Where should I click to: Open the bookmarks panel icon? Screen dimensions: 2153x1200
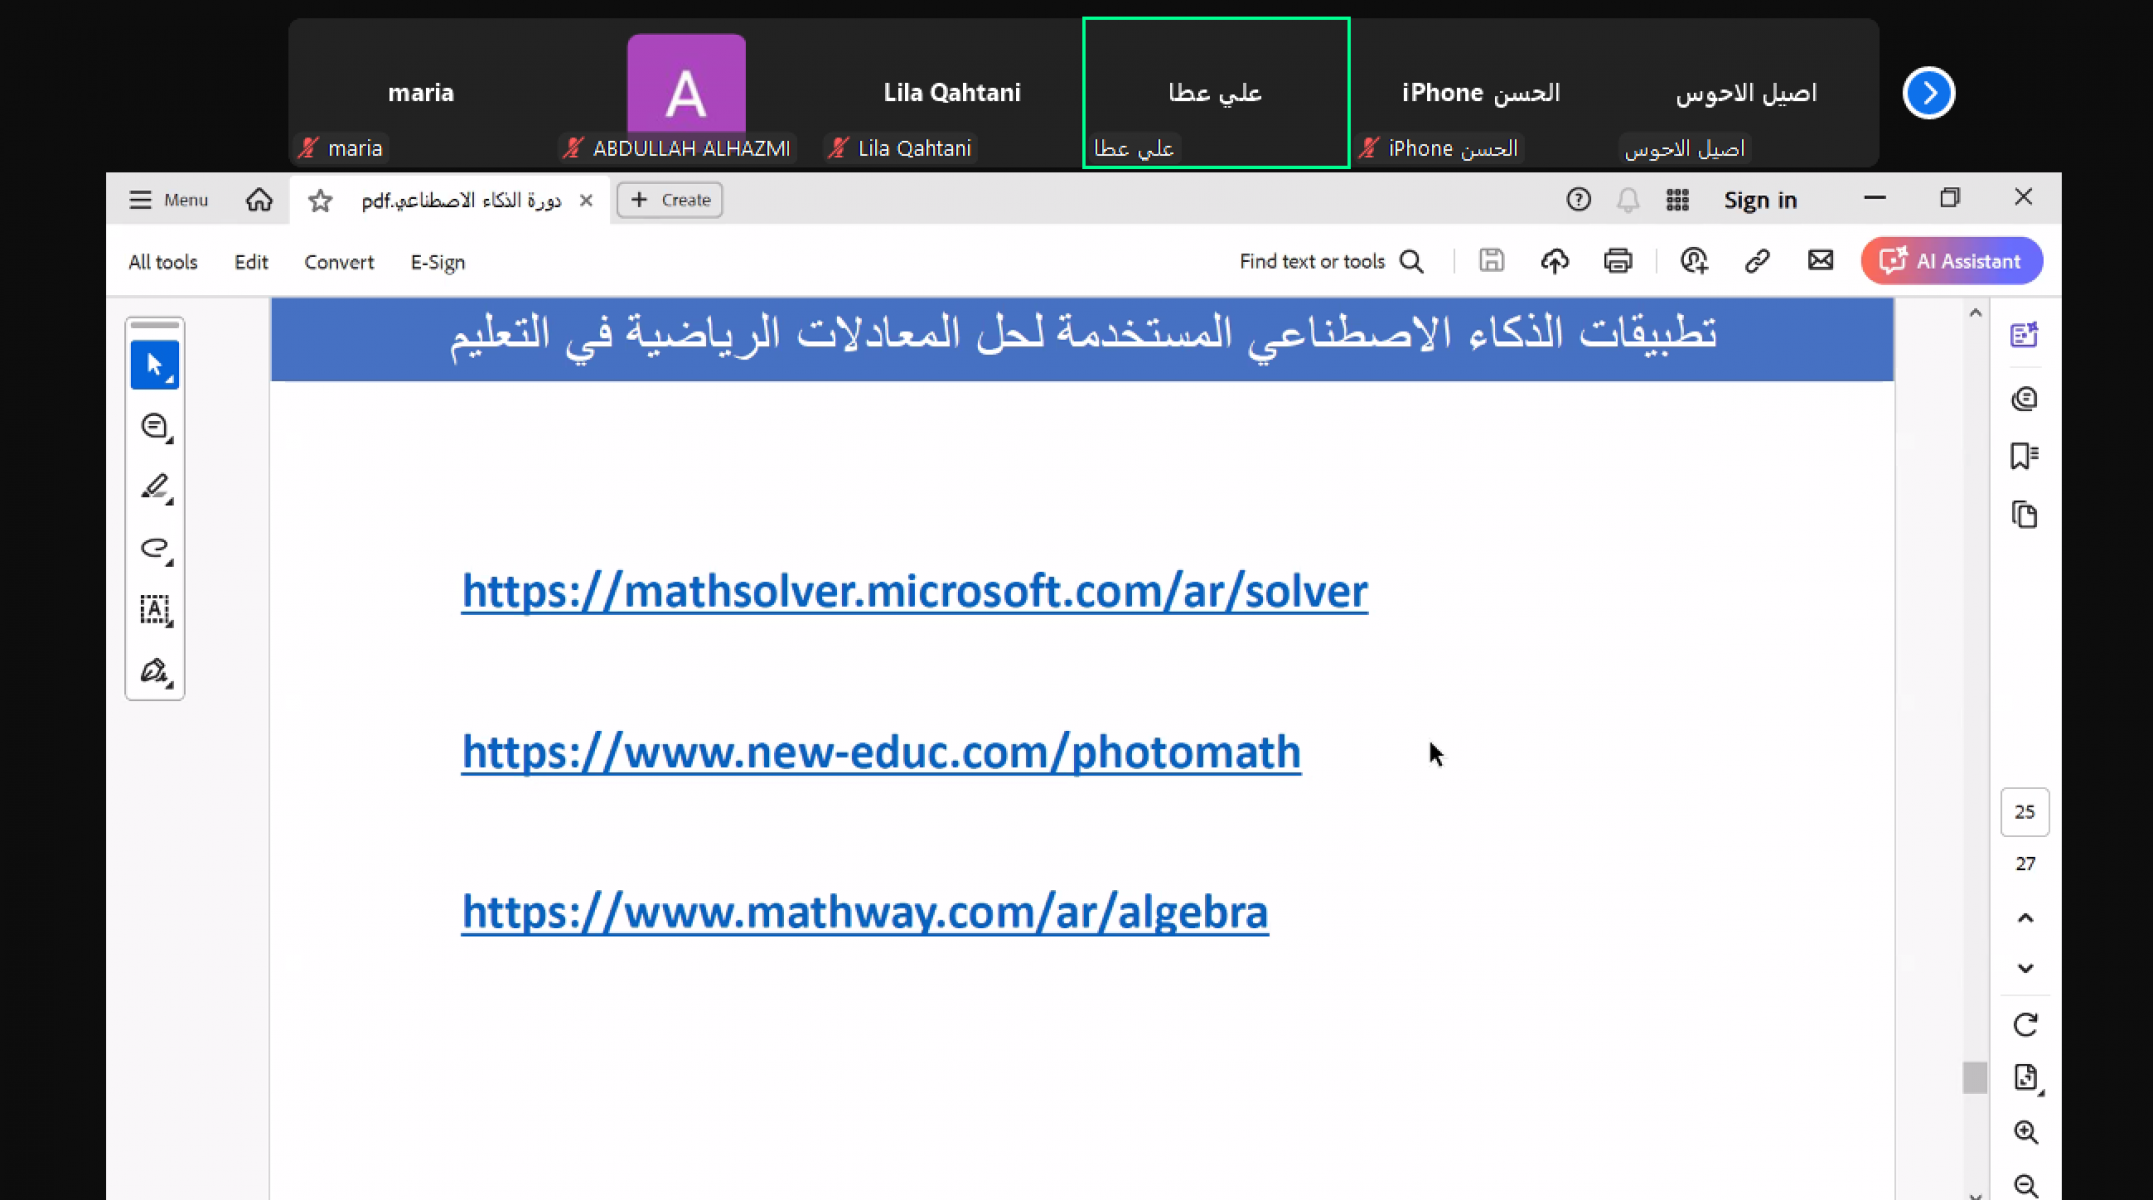point(2024,456)
